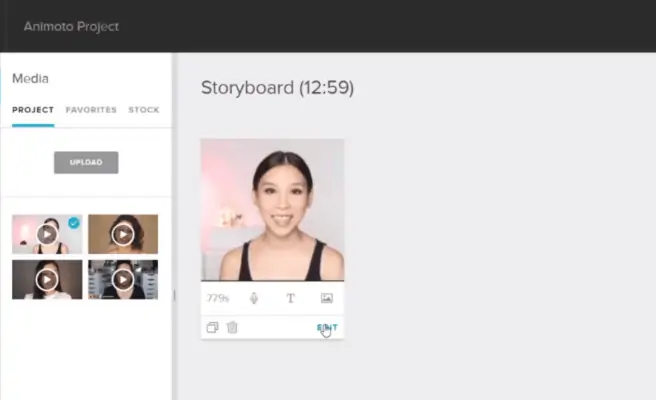Play the bottom-left media clip
This screenshot has width=656, height=400.
click(47, 280)
